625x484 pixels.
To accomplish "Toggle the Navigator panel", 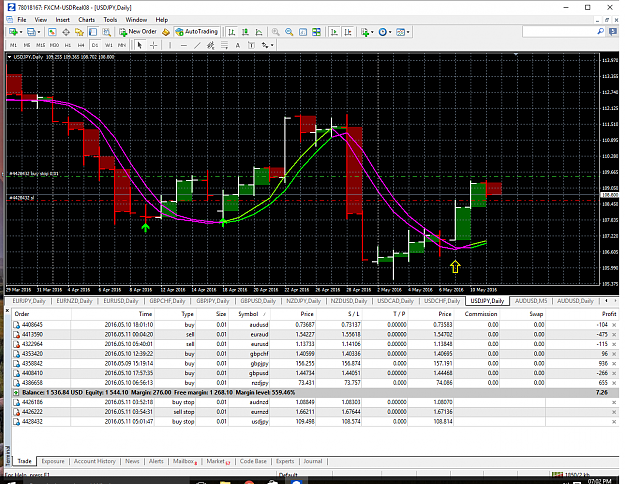I will [79, 32].
